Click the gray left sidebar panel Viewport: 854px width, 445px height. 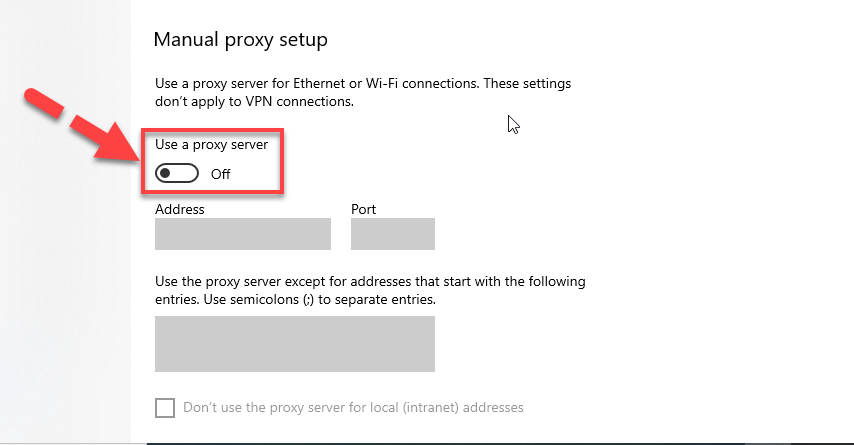65,222
